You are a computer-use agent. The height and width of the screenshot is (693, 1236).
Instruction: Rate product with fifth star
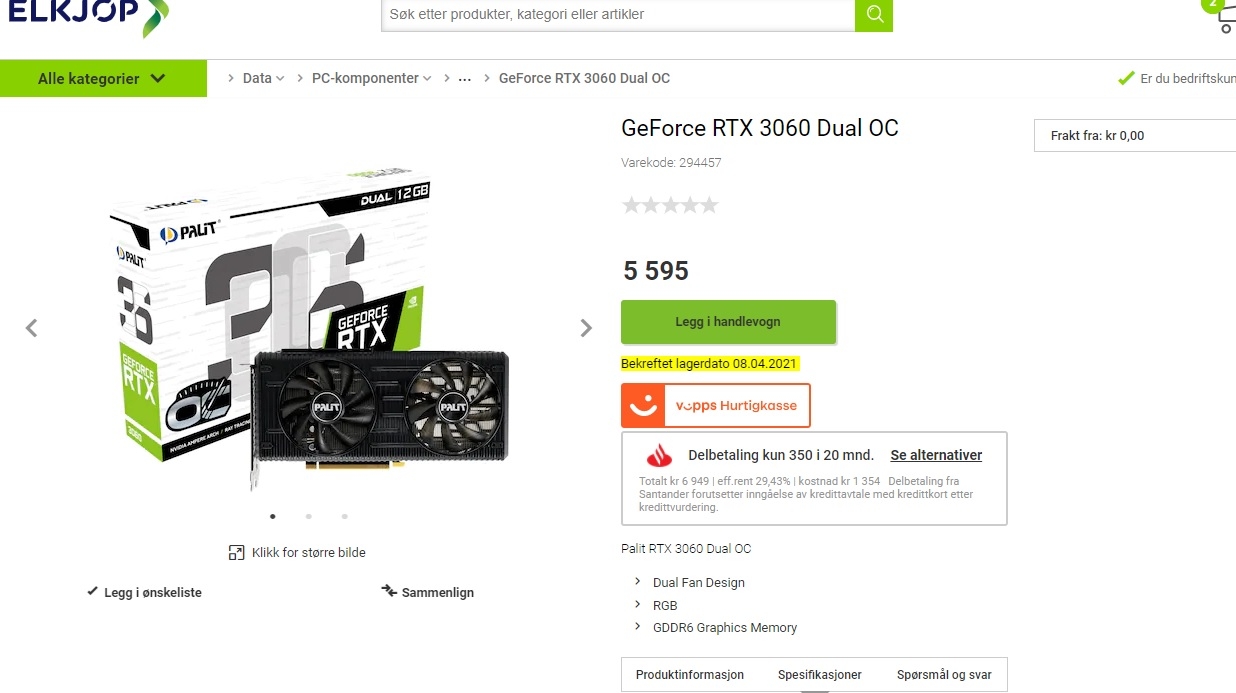(709, 205)
